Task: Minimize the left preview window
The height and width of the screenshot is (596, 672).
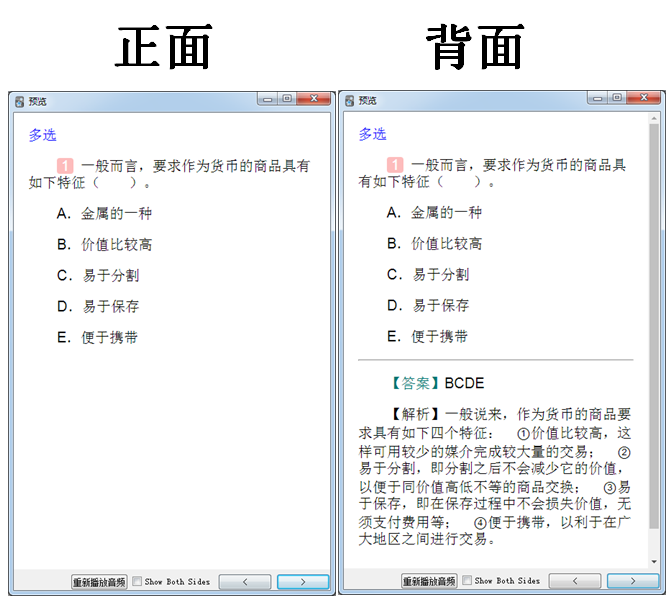Action: click(x=267, y=99)
